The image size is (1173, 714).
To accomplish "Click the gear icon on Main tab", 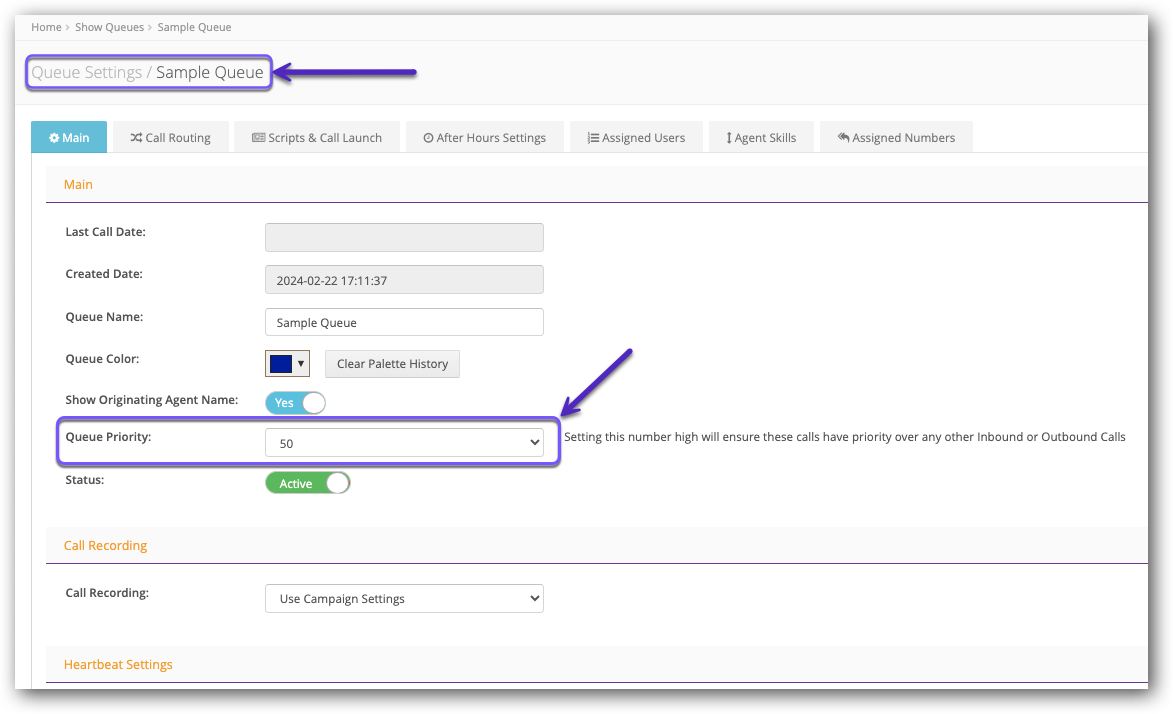I will pyautogui.click(x=54, y=138).
